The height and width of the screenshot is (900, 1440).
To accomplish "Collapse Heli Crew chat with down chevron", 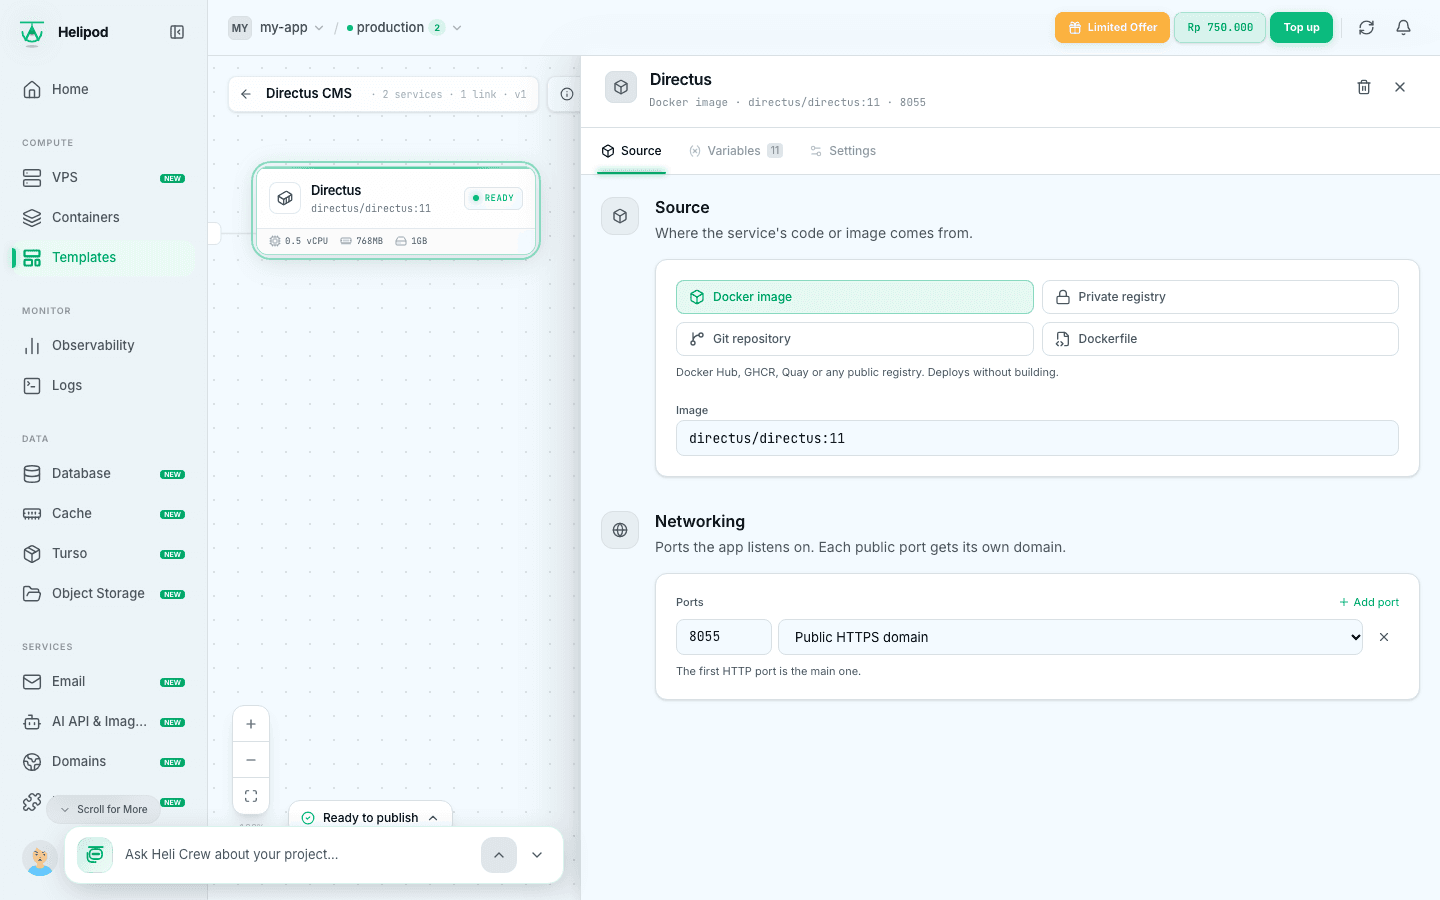I will click(x=537, y=855).
